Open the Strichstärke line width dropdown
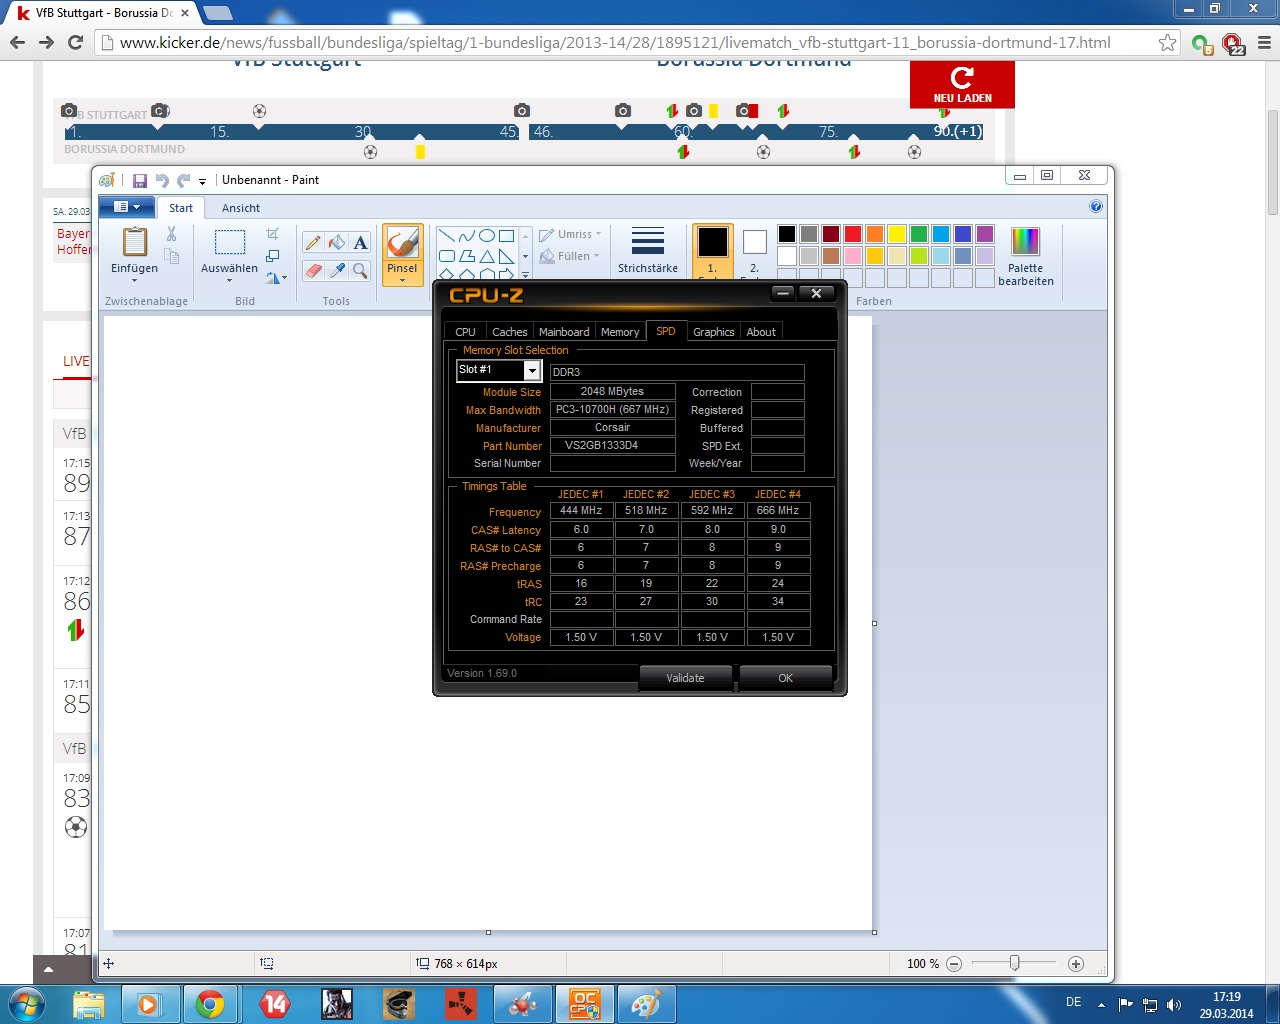1280x1024 pixels. [x=648, y=250]
